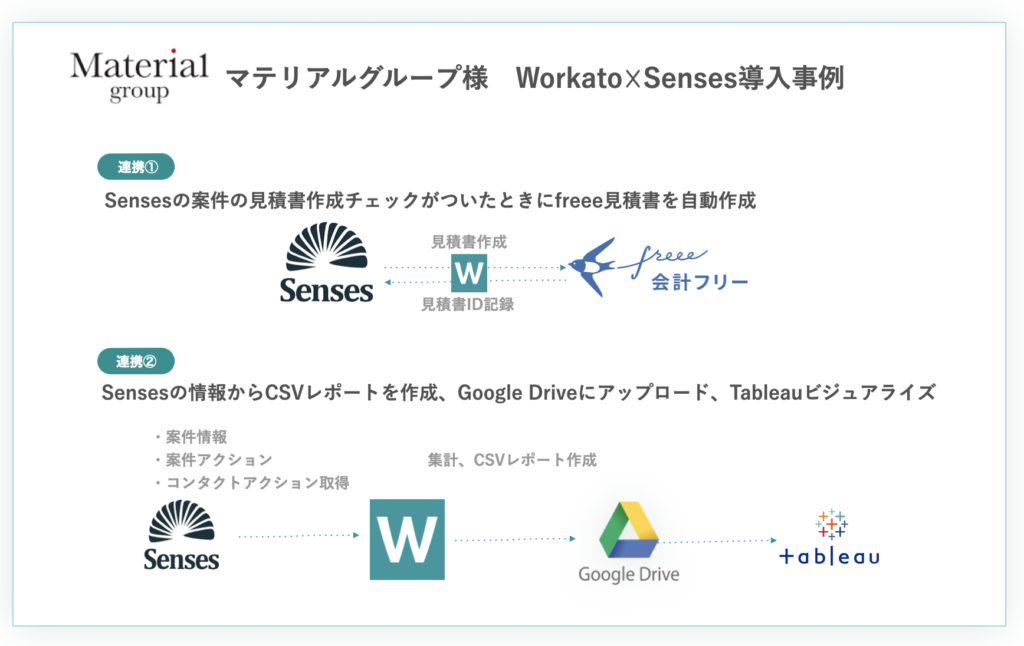Click the ・案件アクション bullet item

click(x=212, y=460)
